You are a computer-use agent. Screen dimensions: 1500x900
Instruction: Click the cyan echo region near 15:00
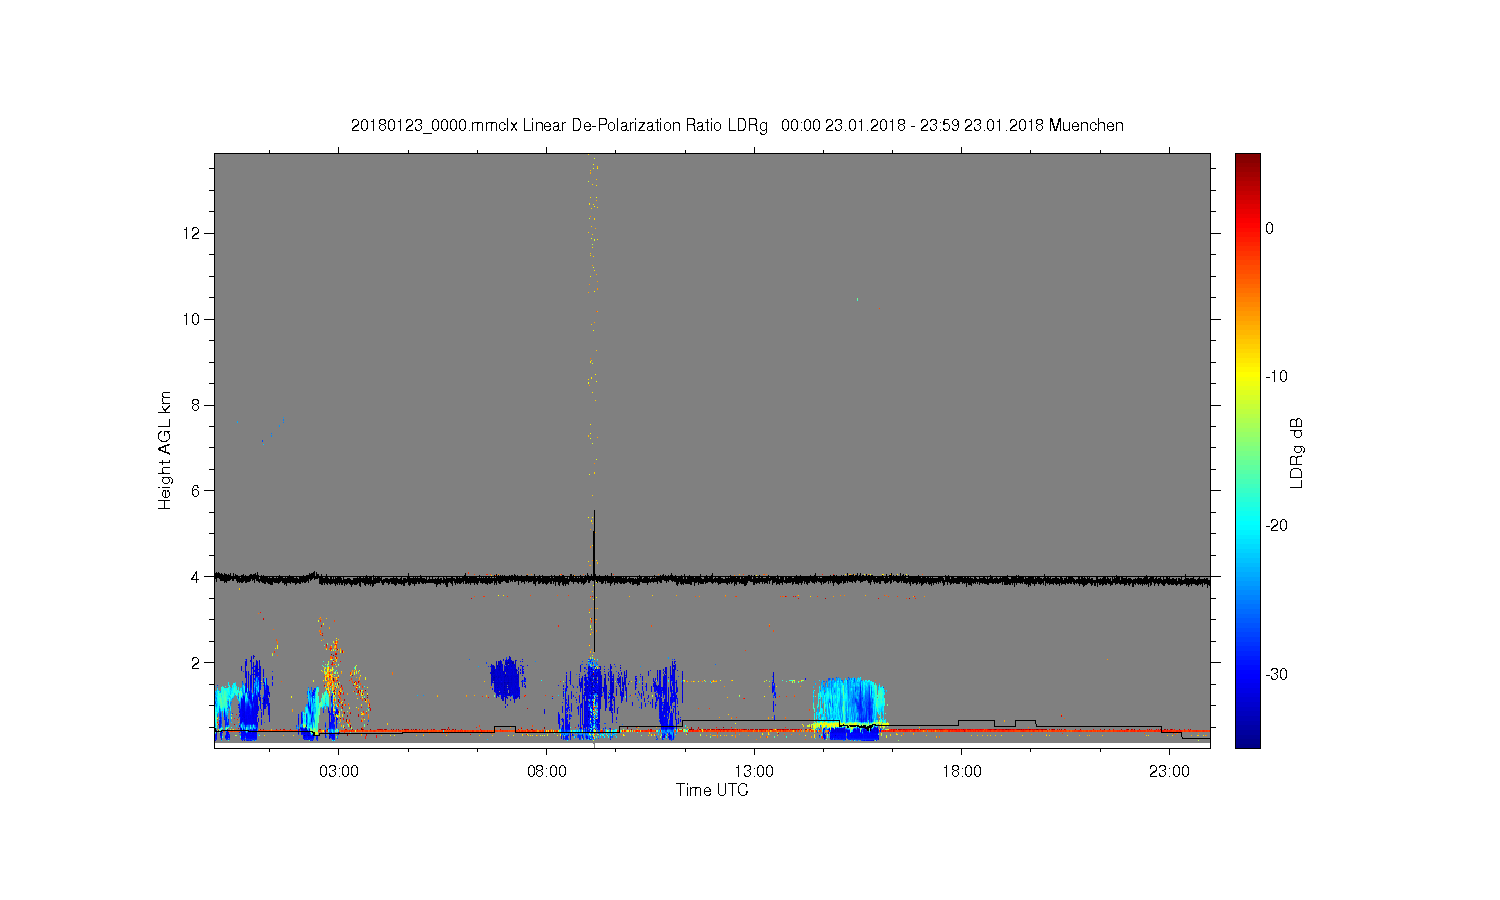(x=850, y=700)
